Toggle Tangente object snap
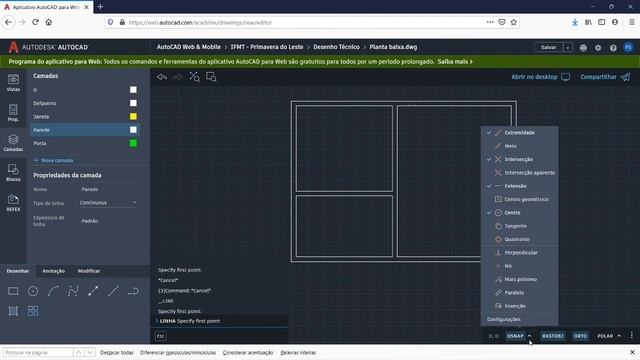 point(519,226)
